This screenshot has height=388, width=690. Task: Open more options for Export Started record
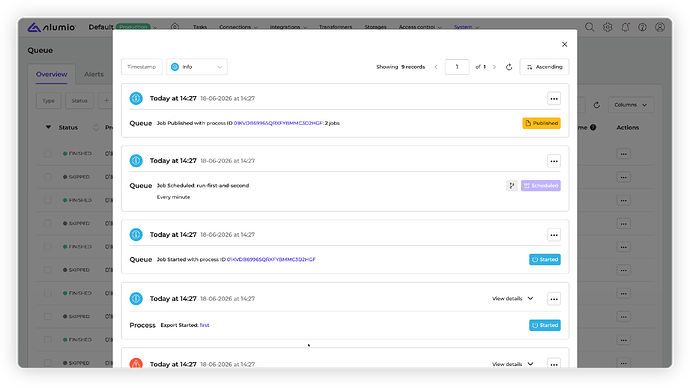tap(554, 299)
